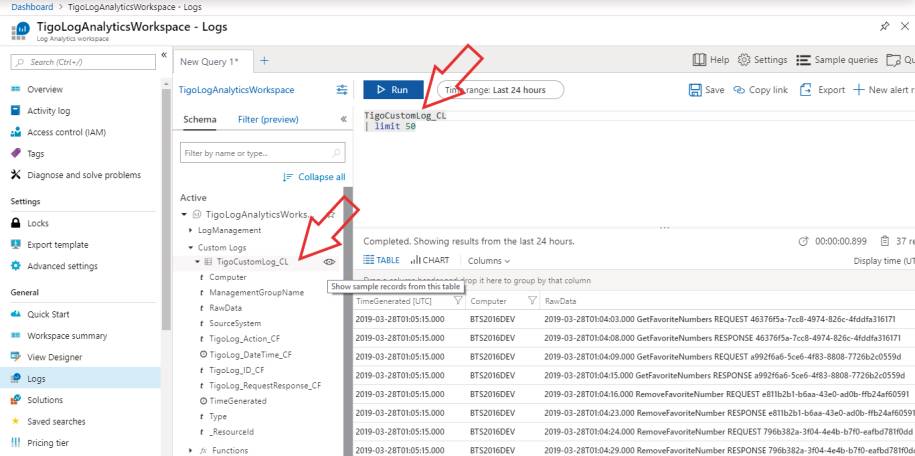Switch to Filter (preview) tab

[x=268, y=120]
